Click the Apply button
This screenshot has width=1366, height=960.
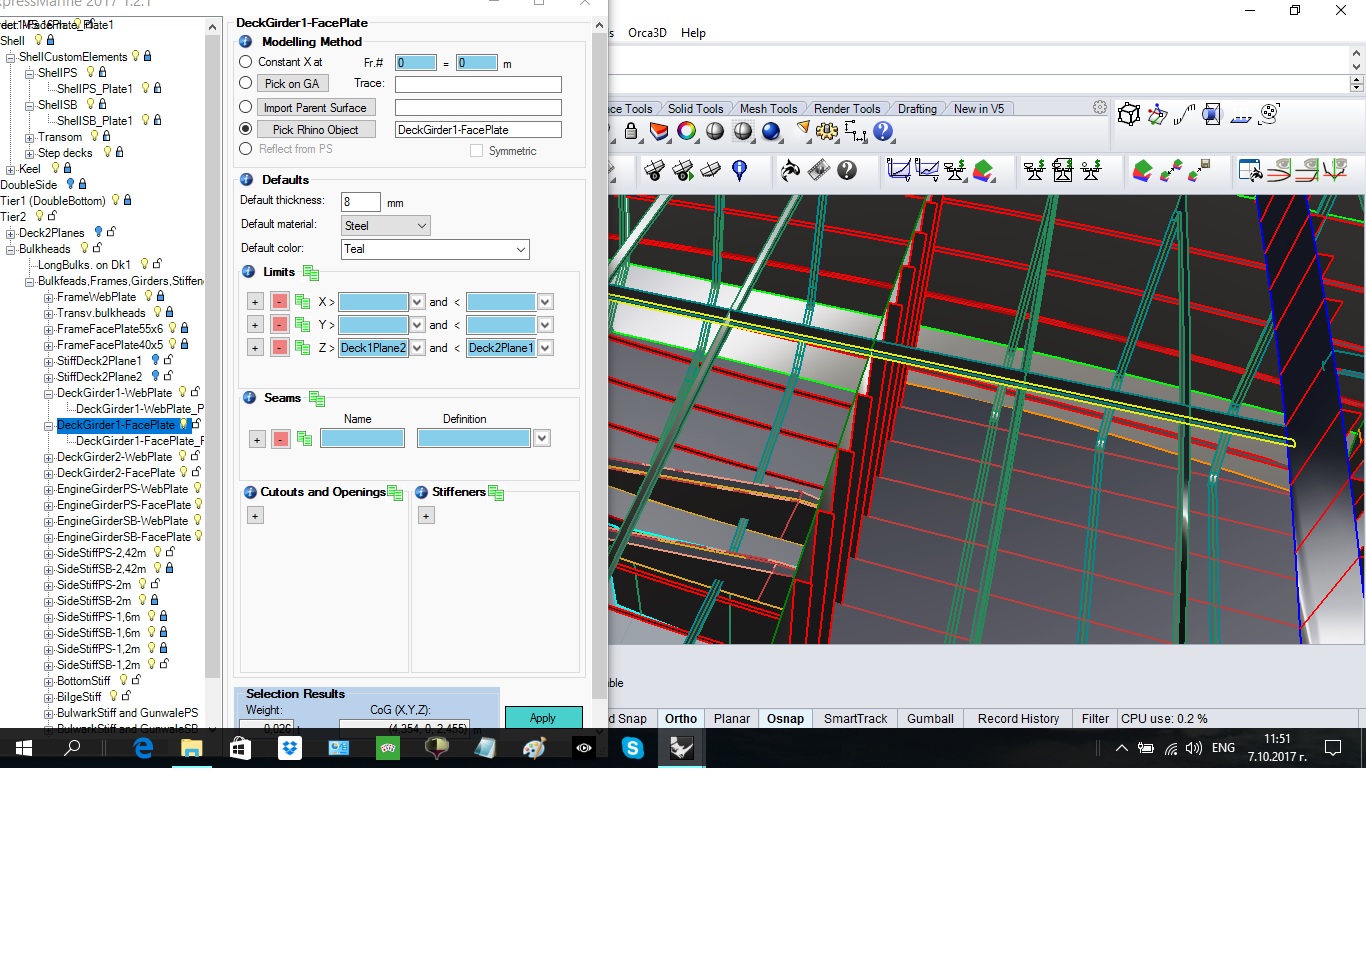543,718
